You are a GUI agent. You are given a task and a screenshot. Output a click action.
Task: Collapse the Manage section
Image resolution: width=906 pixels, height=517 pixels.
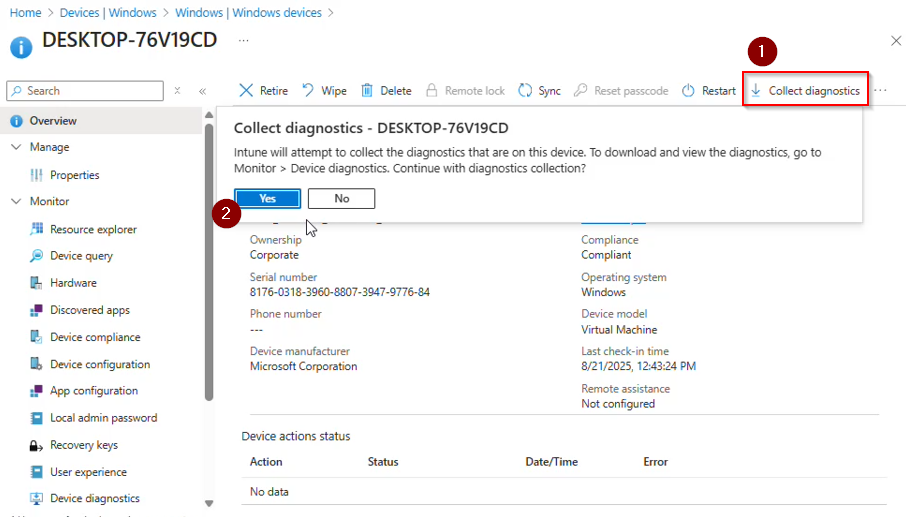click(x=16, y=147)
